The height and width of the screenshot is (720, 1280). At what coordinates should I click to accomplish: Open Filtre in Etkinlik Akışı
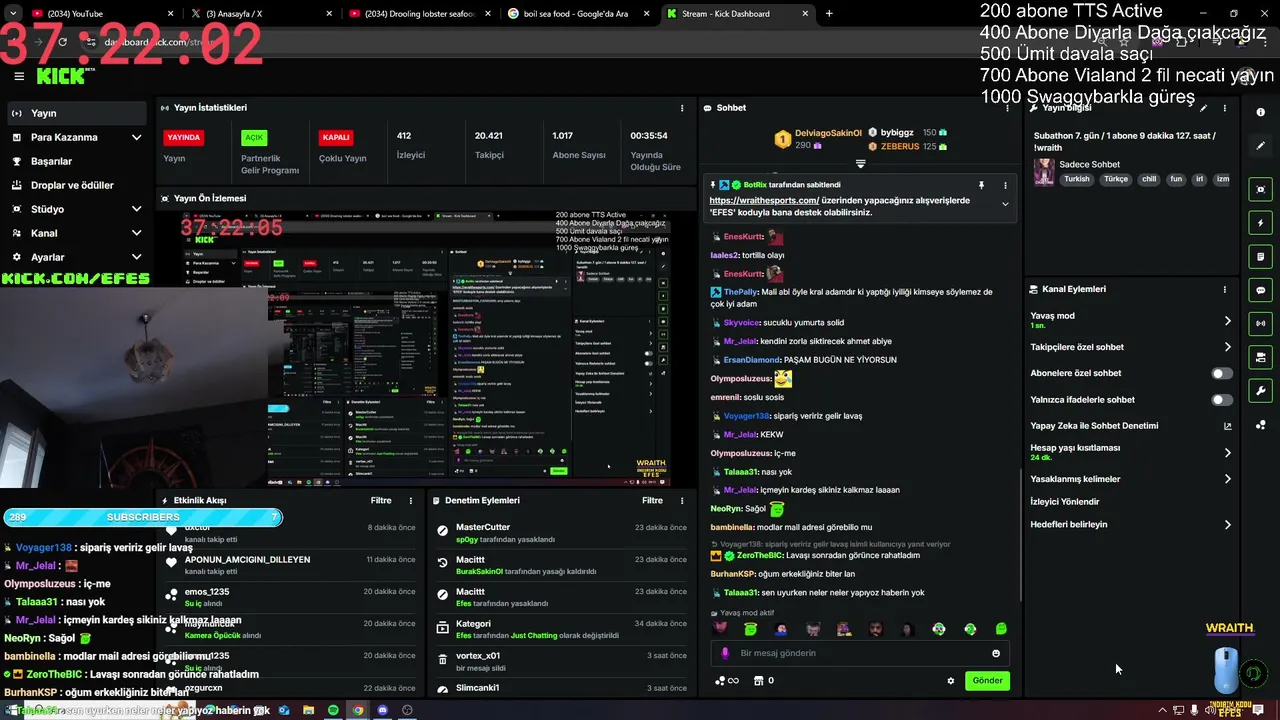381,500
